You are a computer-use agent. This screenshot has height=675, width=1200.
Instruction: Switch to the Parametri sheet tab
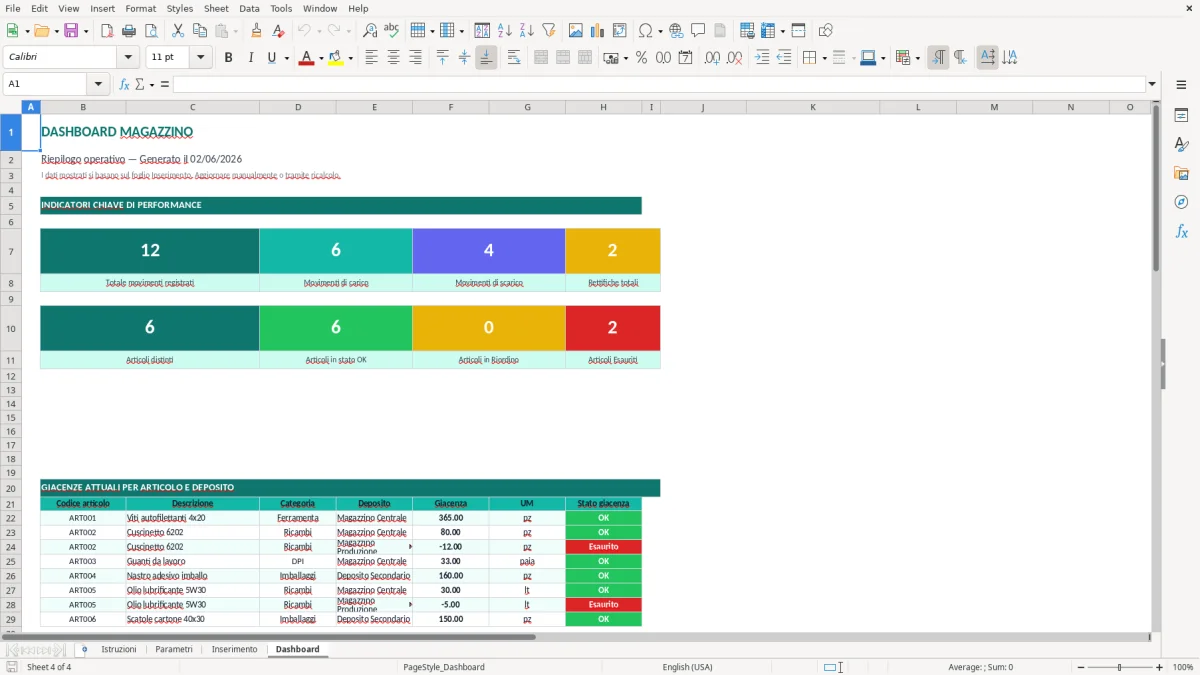174,649
